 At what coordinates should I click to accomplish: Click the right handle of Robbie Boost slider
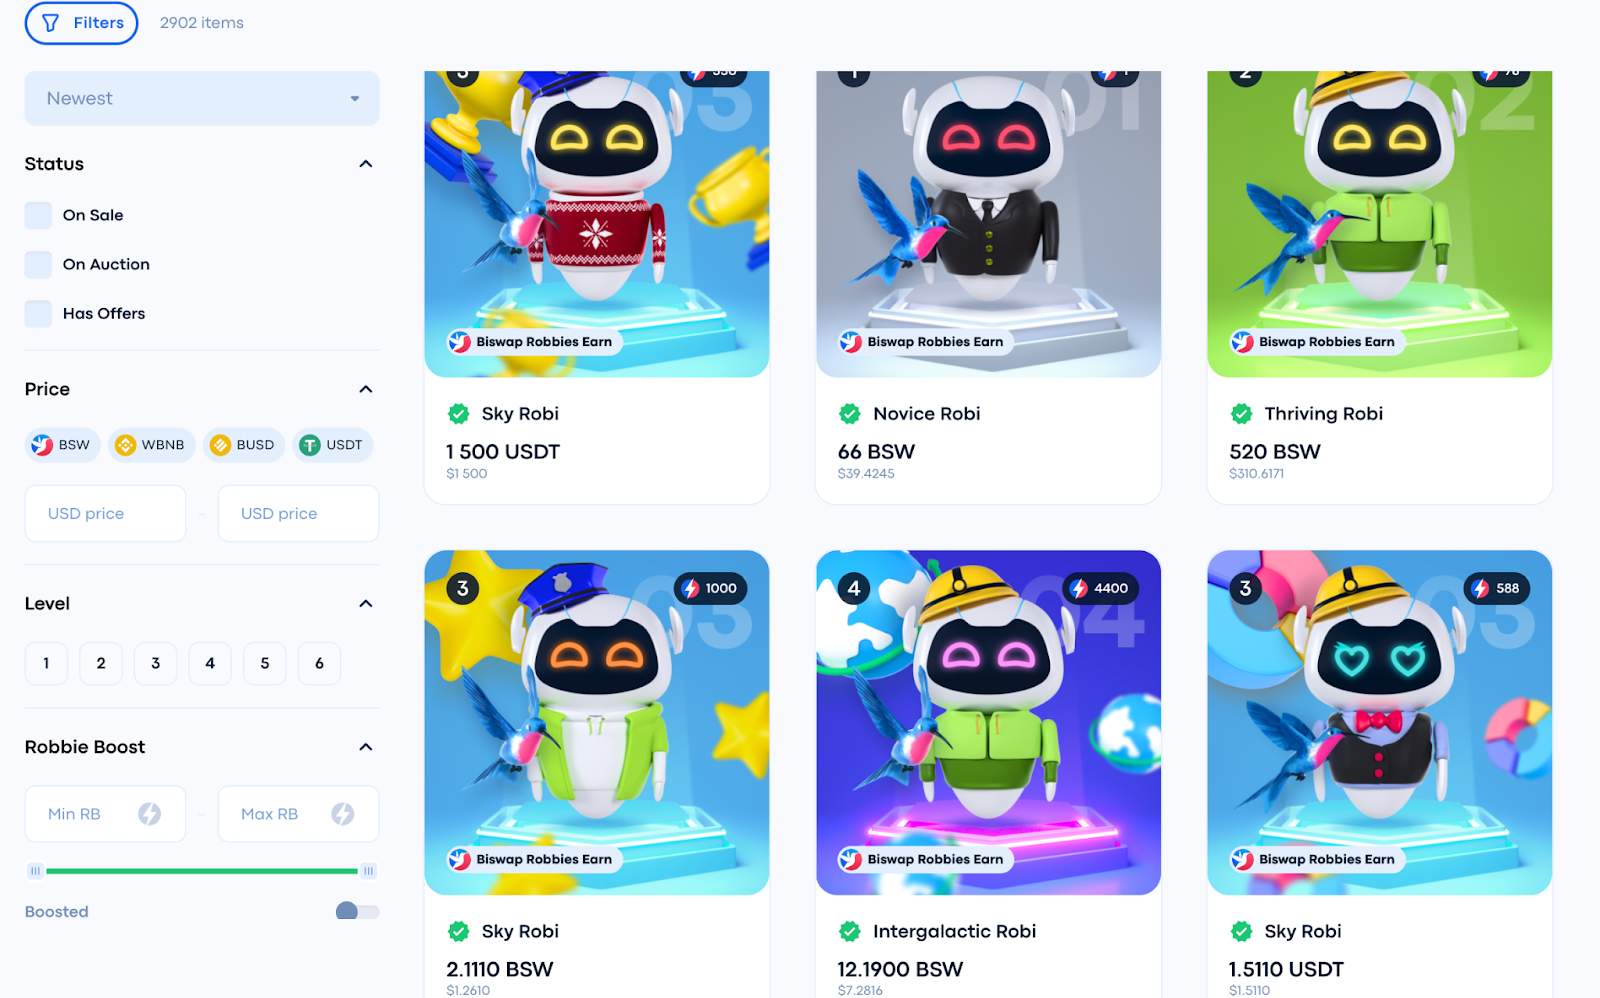coord(368,871)
